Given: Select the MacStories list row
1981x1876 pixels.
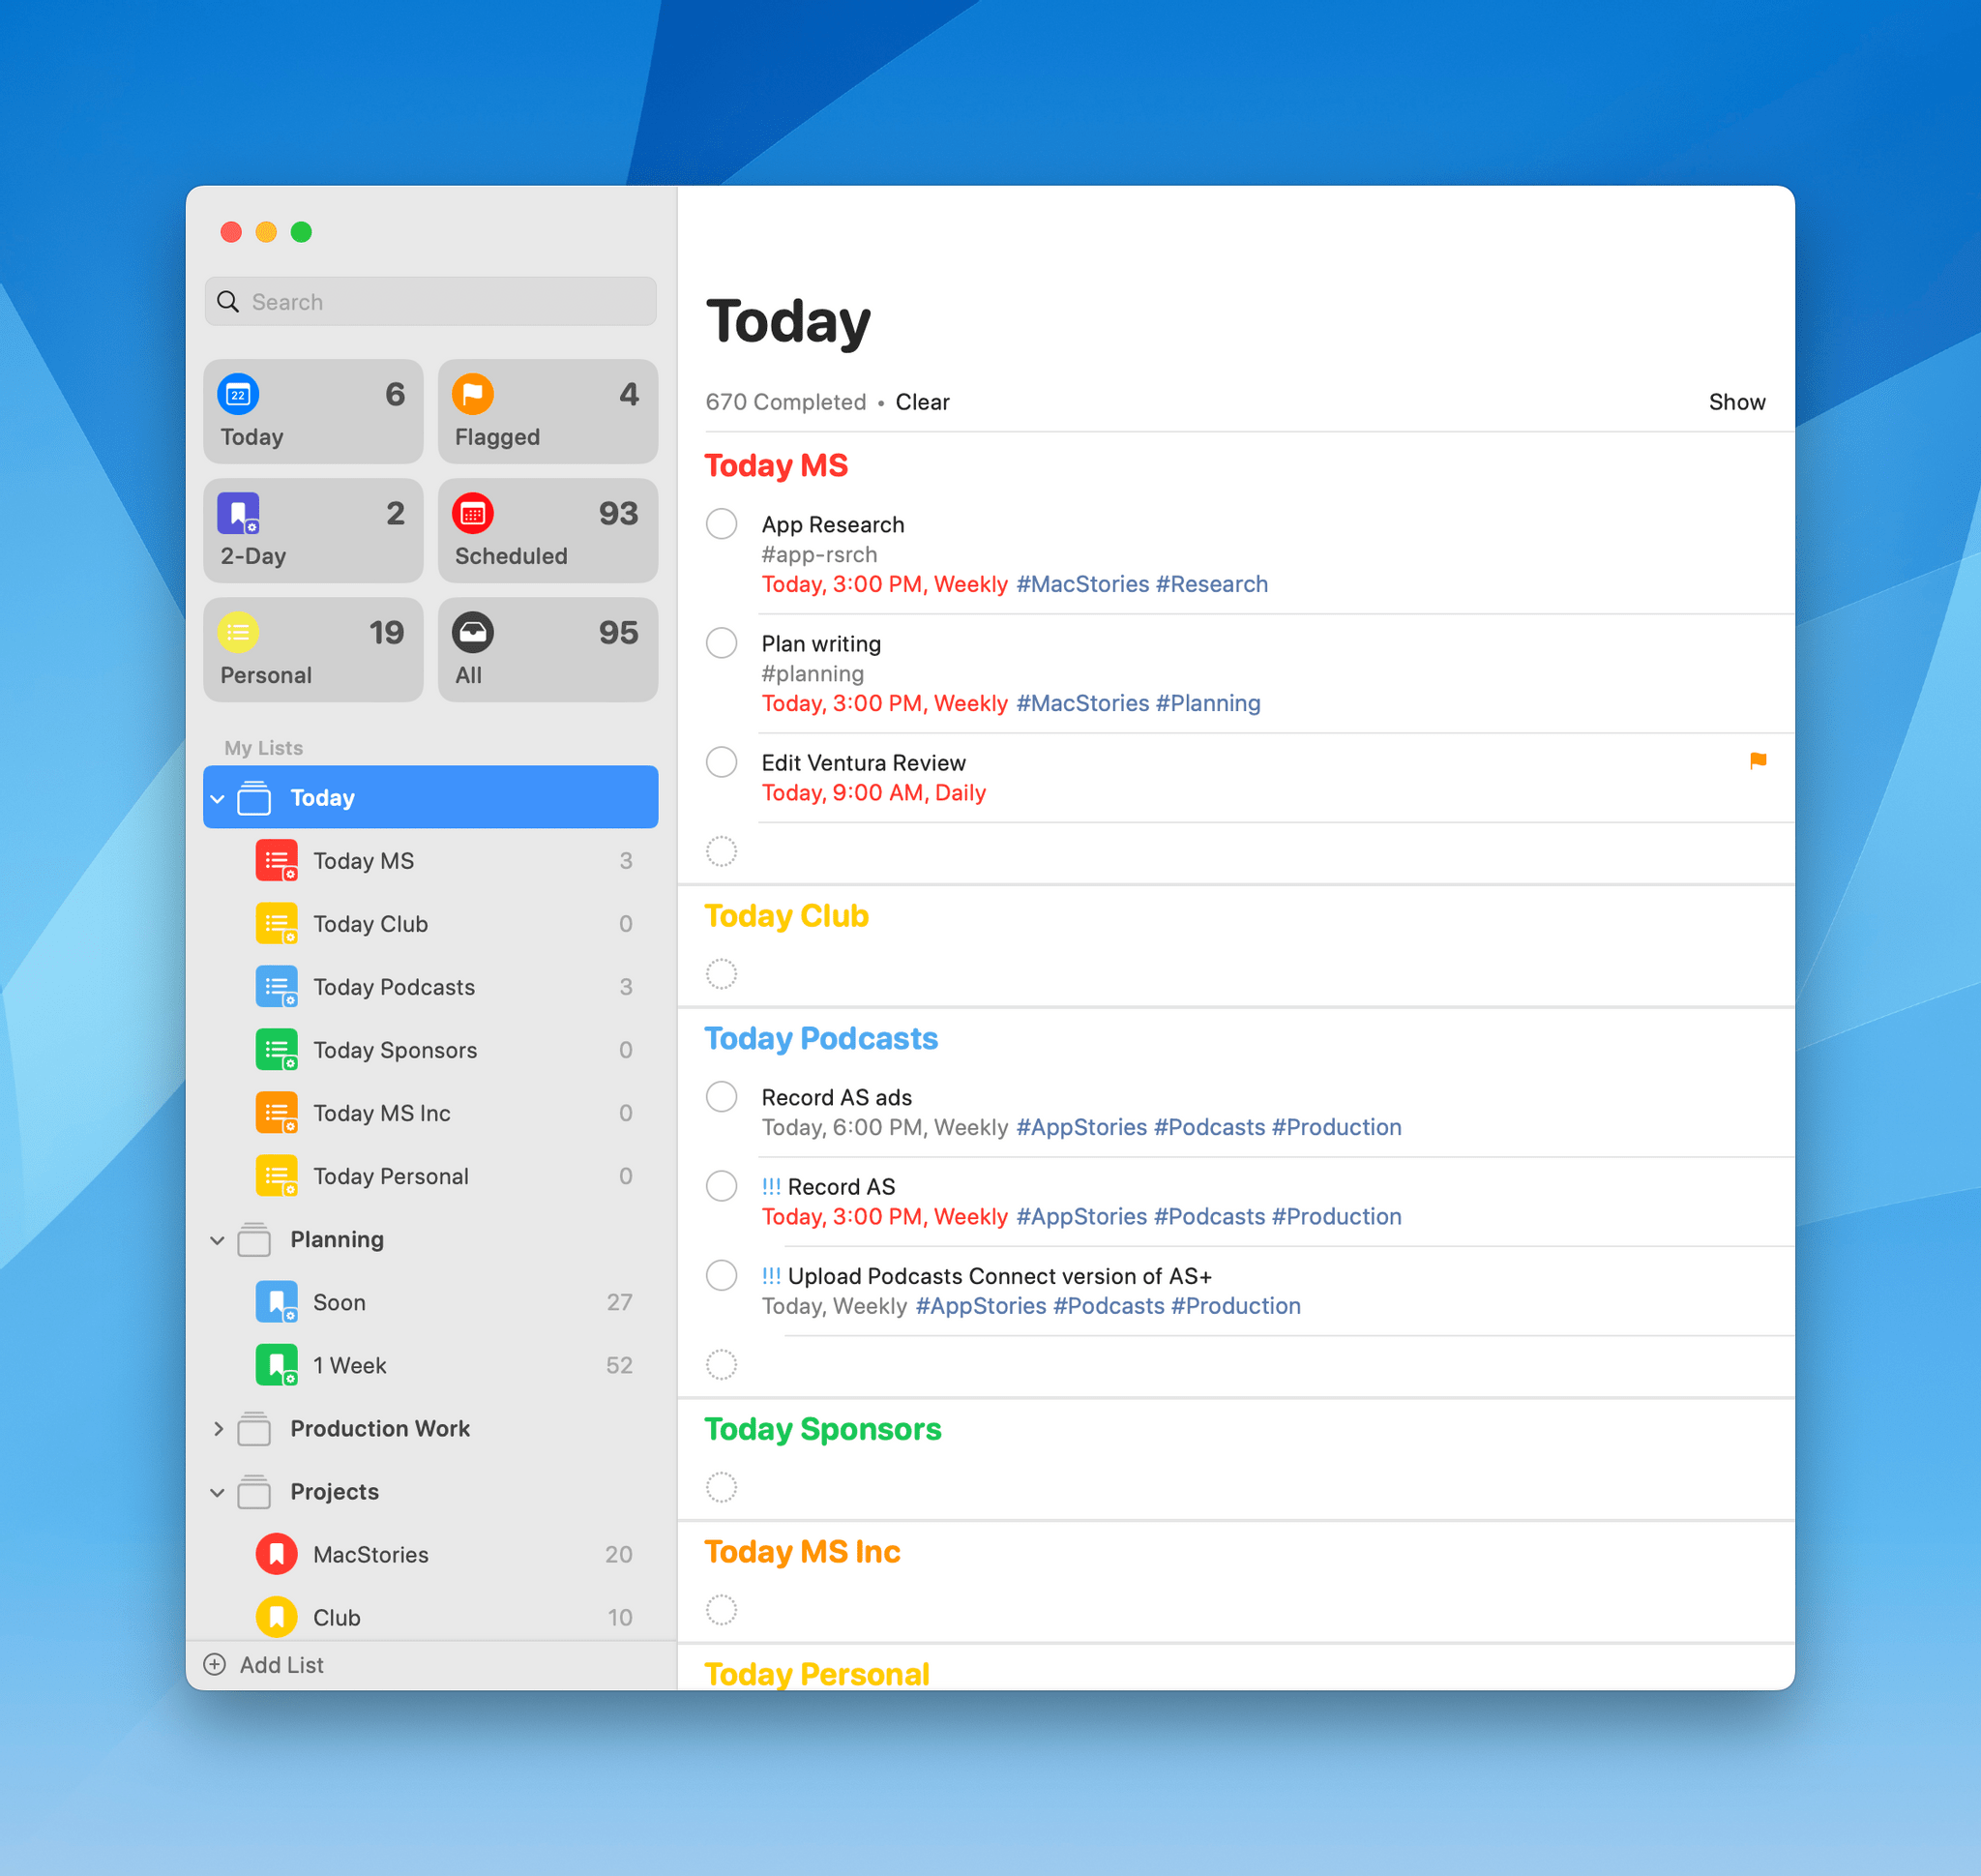Looking at the screenshot, I should click(430, 1554).
